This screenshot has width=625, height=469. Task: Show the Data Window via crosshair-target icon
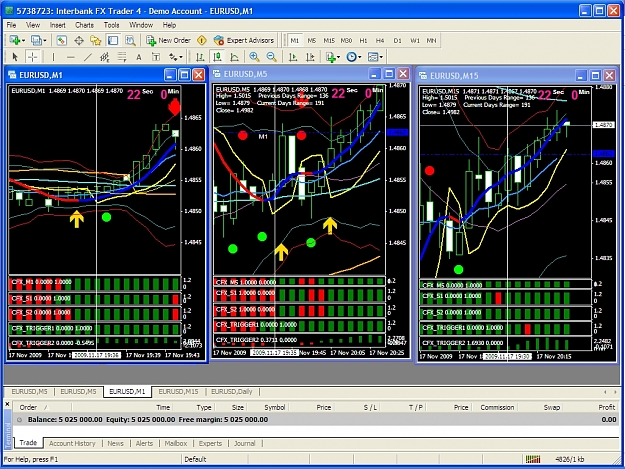click(79, 40)
